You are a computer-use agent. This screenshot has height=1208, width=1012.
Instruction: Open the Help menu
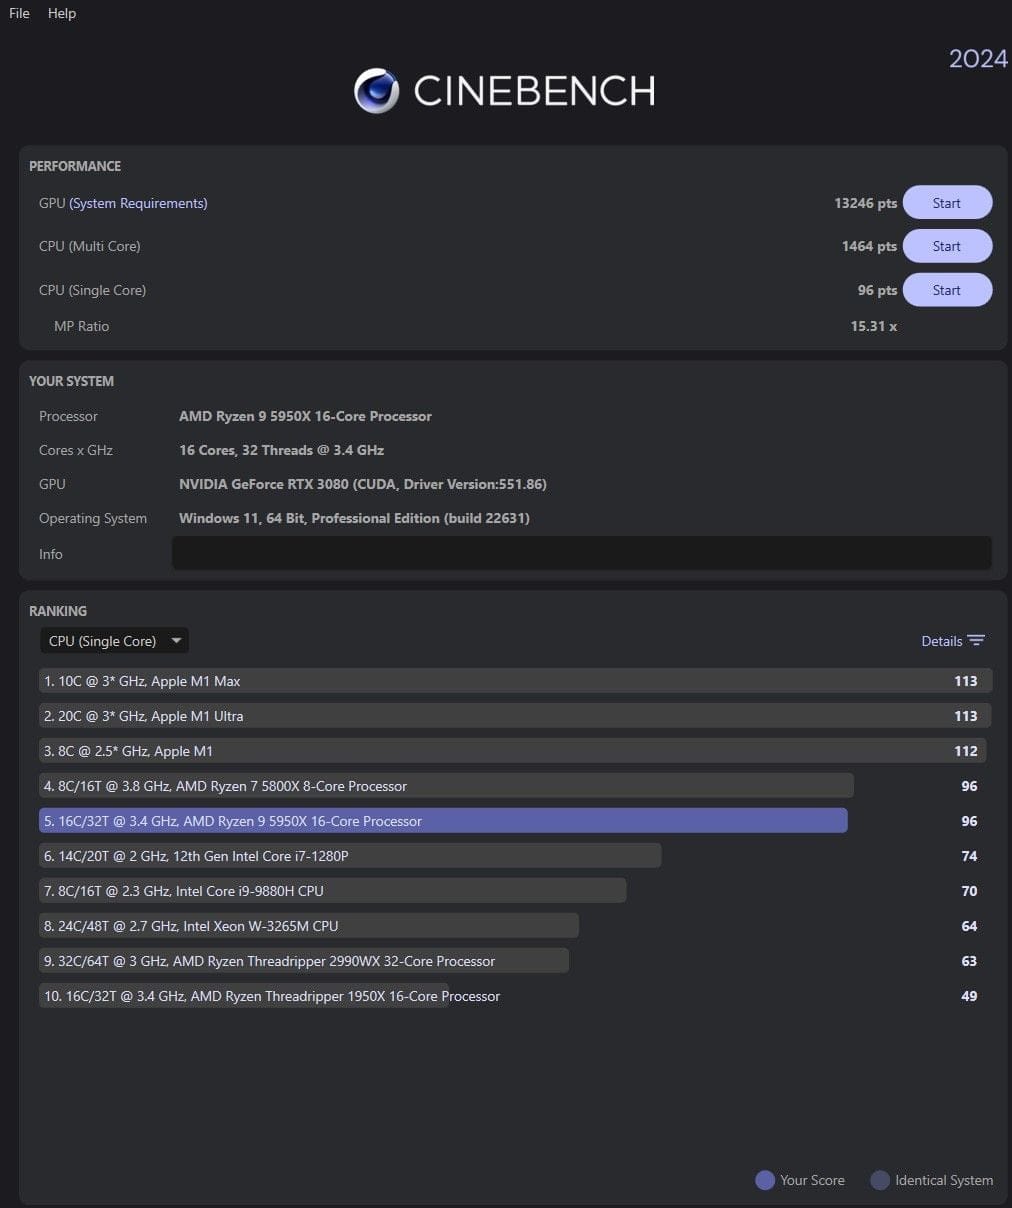[61, 13]
